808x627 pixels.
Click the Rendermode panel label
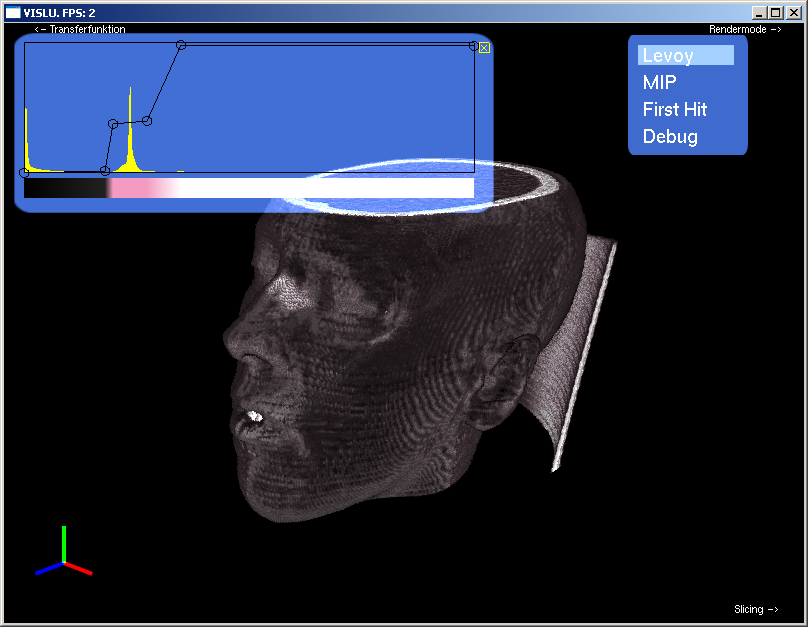[745, 30]
